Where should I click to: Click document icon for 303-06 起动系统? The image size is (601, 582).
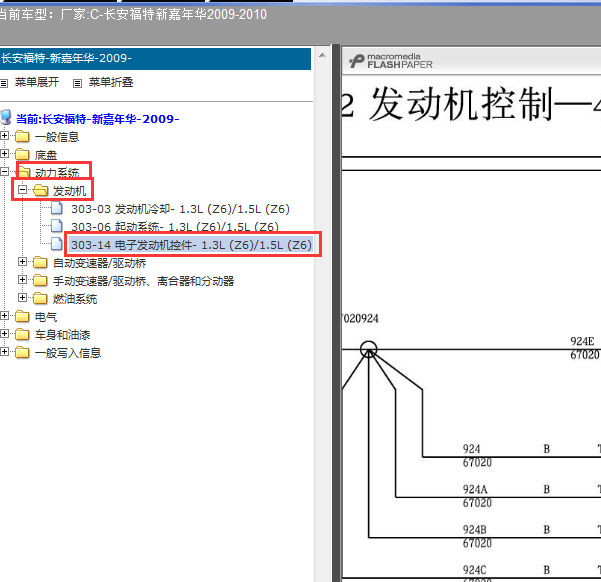(57, 225)
